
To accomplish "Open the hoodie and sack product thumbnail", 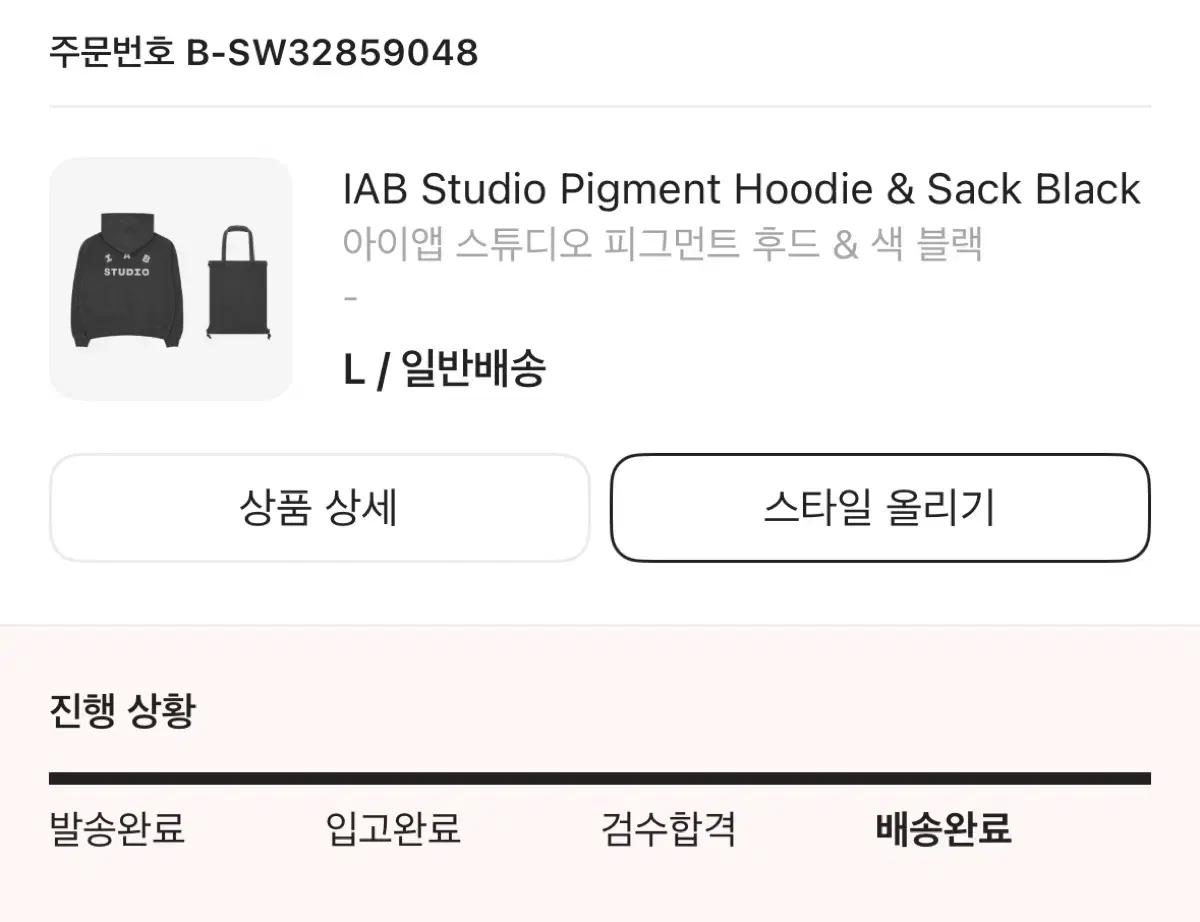I will 171,279.
